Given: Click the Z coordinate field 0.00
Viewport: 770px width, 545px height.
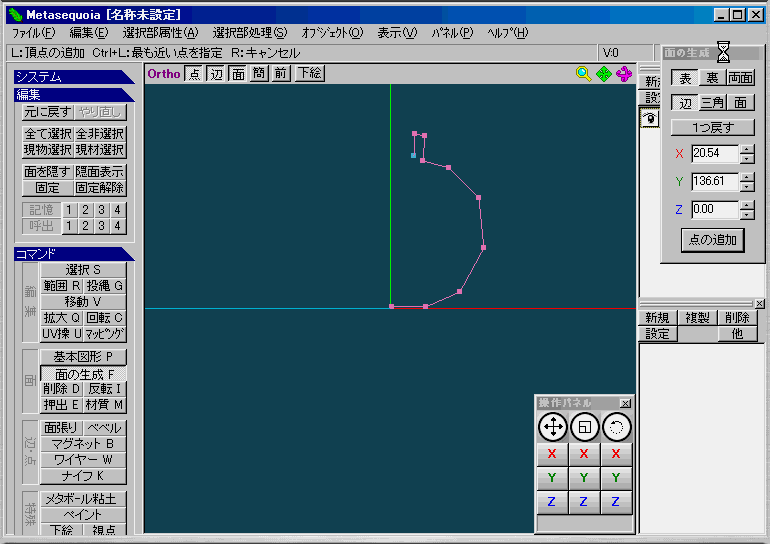Looking at the screenshot, I should [x=715, y=210].
